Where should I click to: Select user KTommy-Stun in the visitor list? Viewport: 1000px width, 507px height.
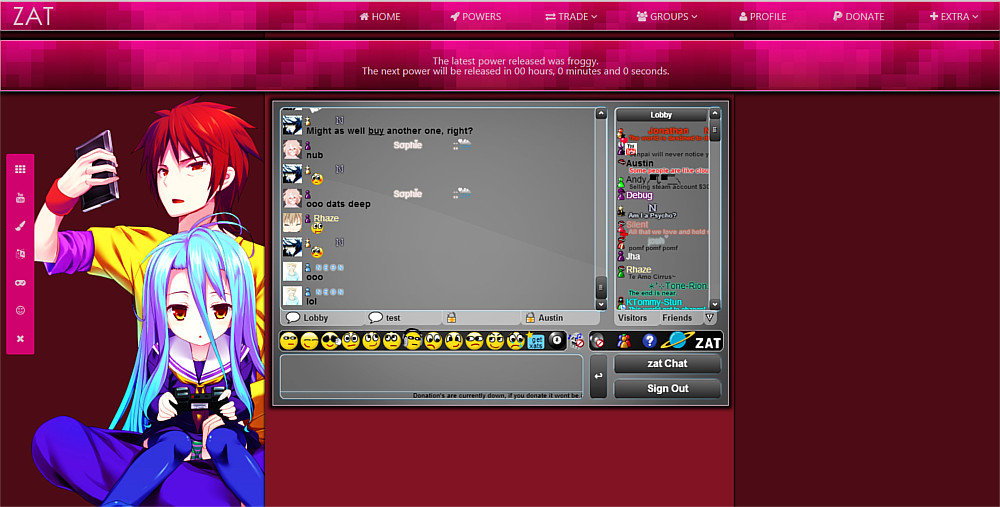654,302
